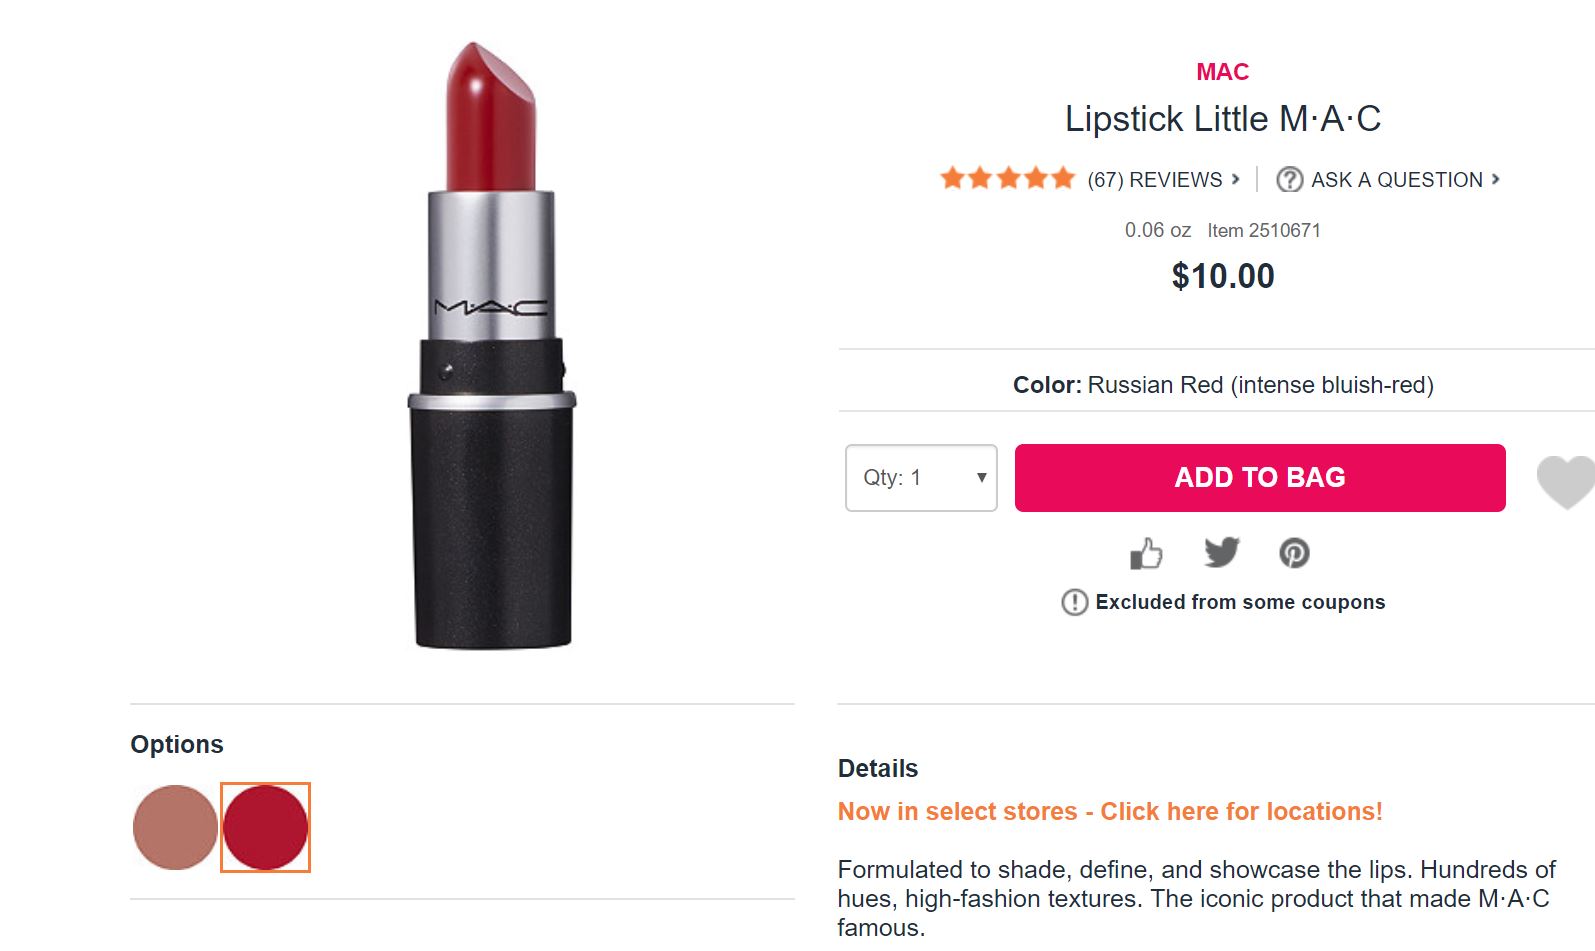Click the product title 'Lipstick Little M·A·C'
Image resolution: width=1595 pixels, height=951 pixels.
pyautogui.click(x=1222, y=119)
